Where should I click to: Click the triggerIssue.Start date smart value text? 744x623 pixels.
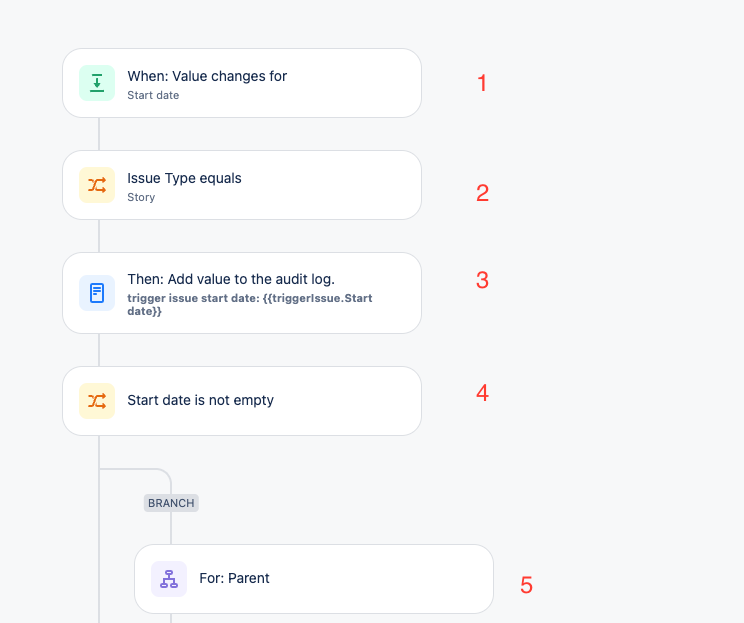click(x=250, y=305)
